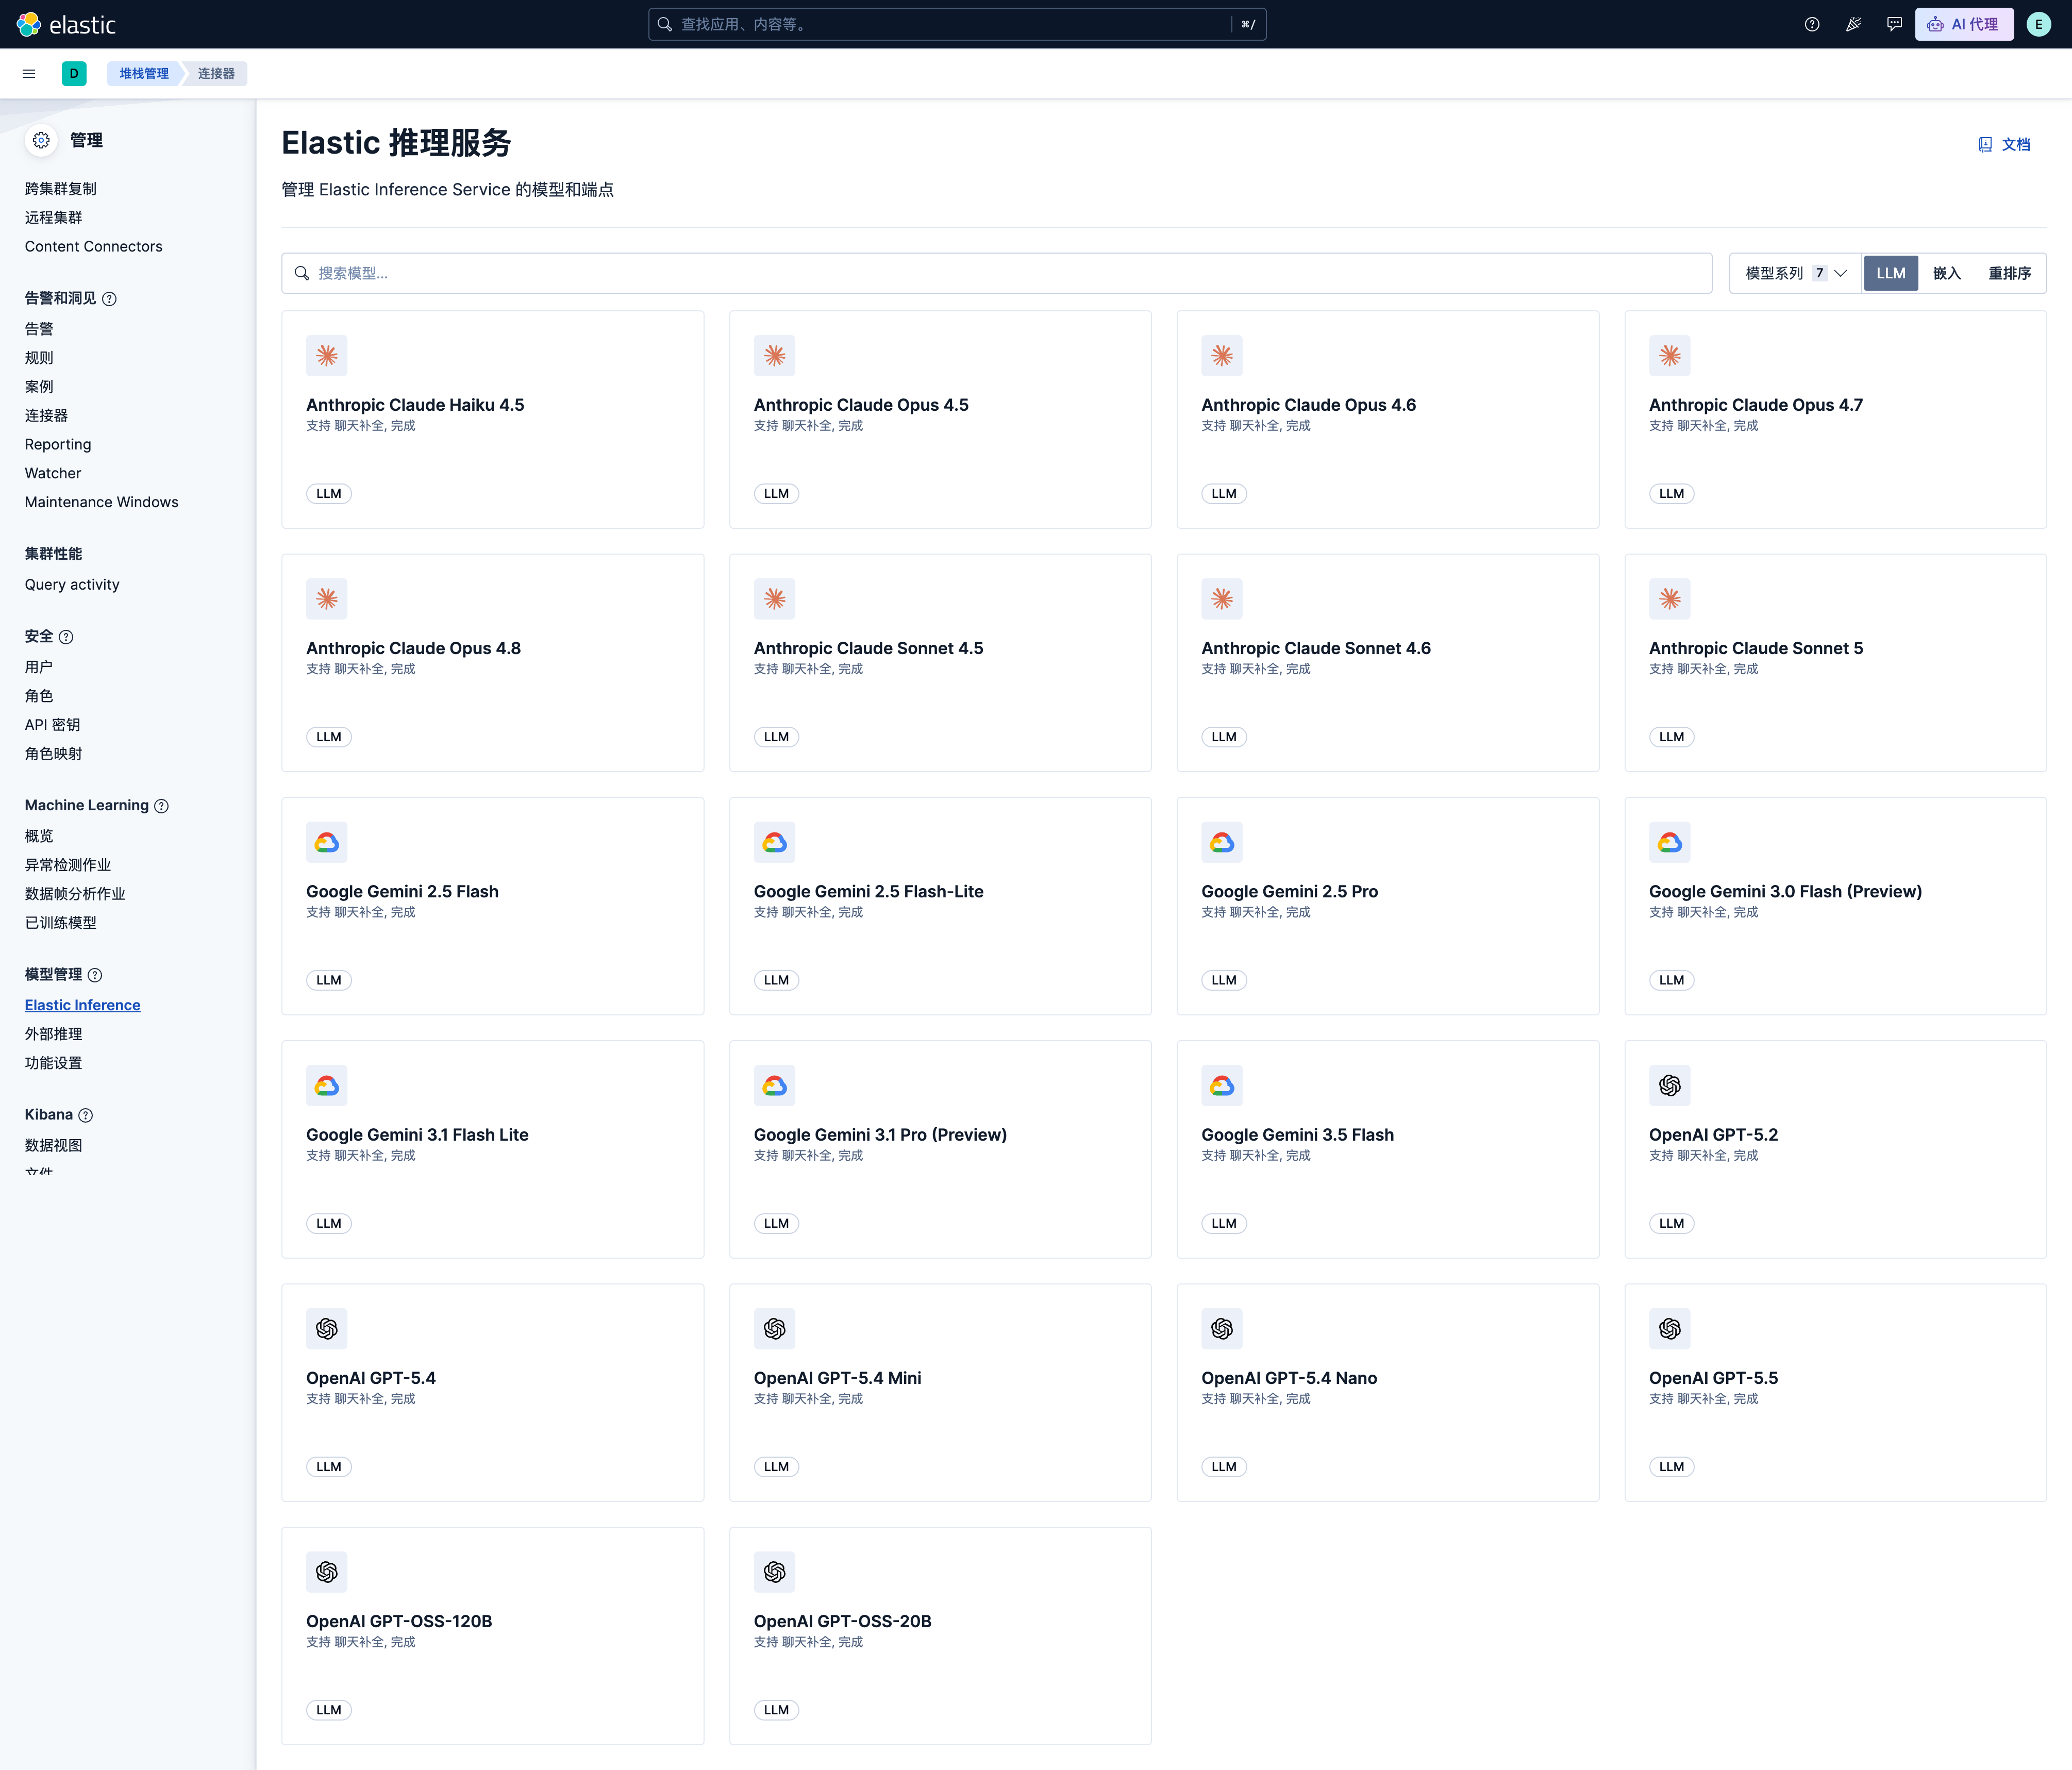Open the Anthropic Claude Sonnet 4.6 card
2072x1770 pixels.
pyautogui.click(x=1387, y=662)
